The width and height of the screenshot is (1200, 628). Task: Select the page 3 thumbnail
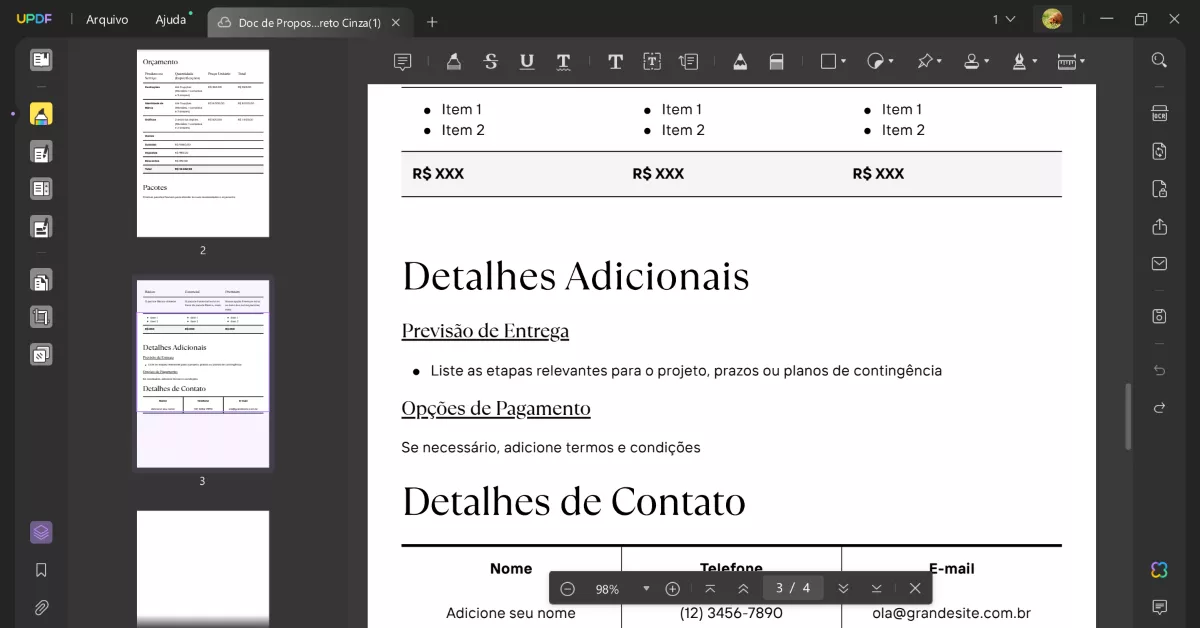tap(202, 372)
